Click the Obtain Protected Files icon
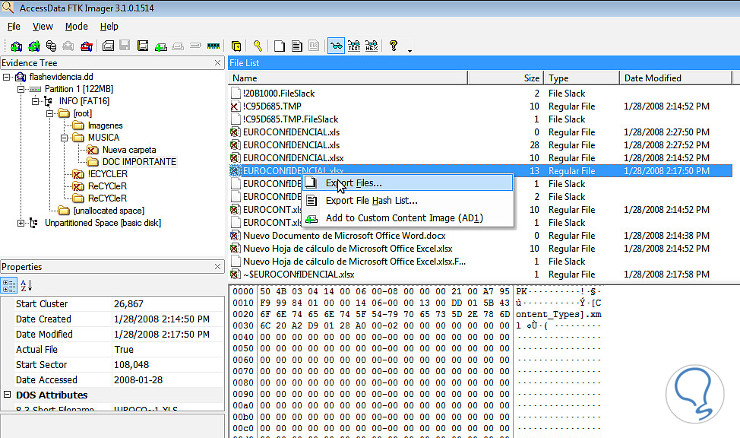Viewport: 740px width, 438px height. 236,46
